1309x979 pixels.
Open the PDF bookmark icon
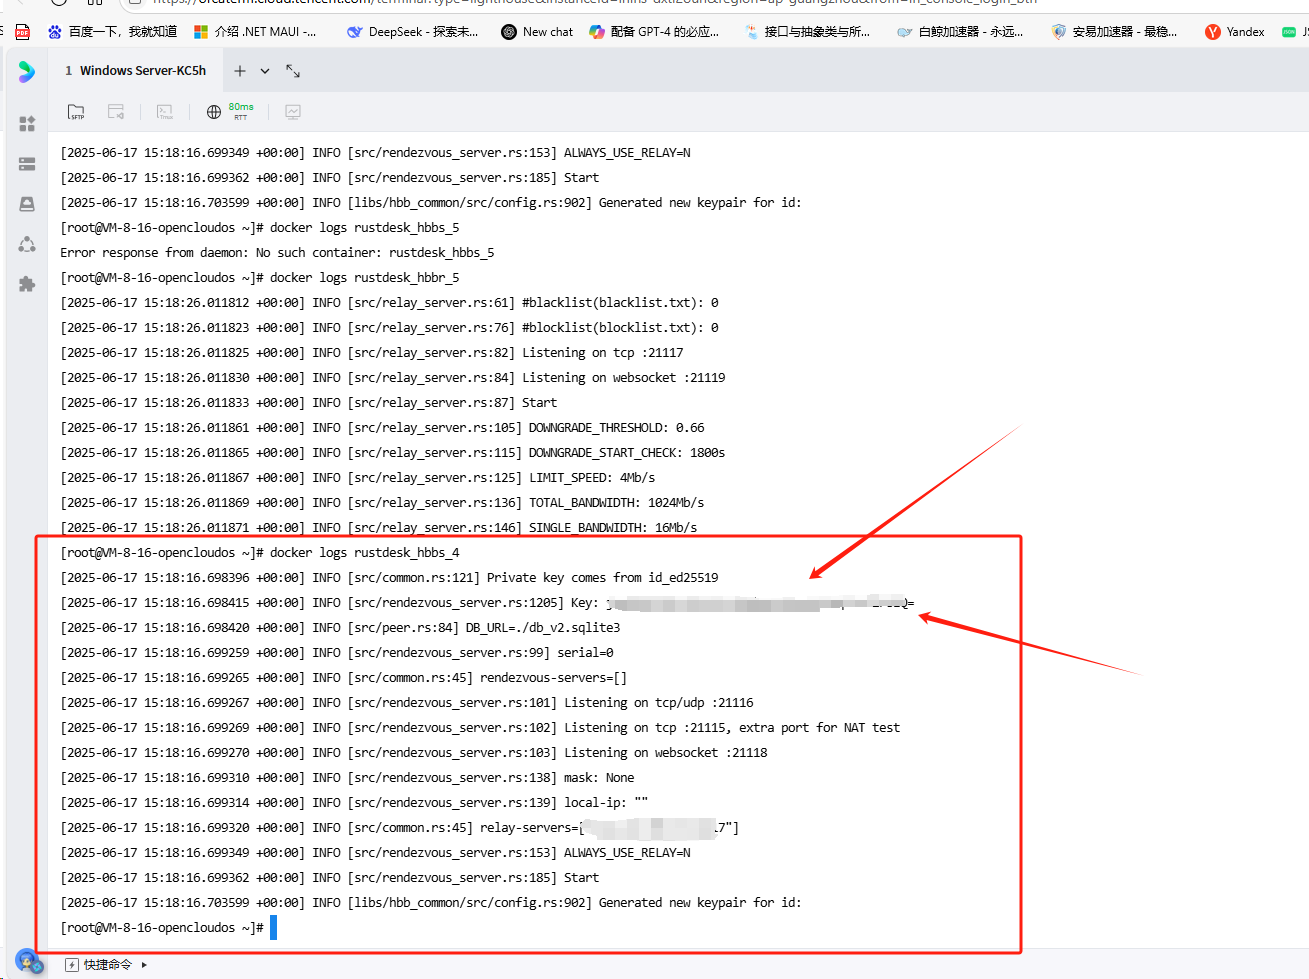click(22, 32)
